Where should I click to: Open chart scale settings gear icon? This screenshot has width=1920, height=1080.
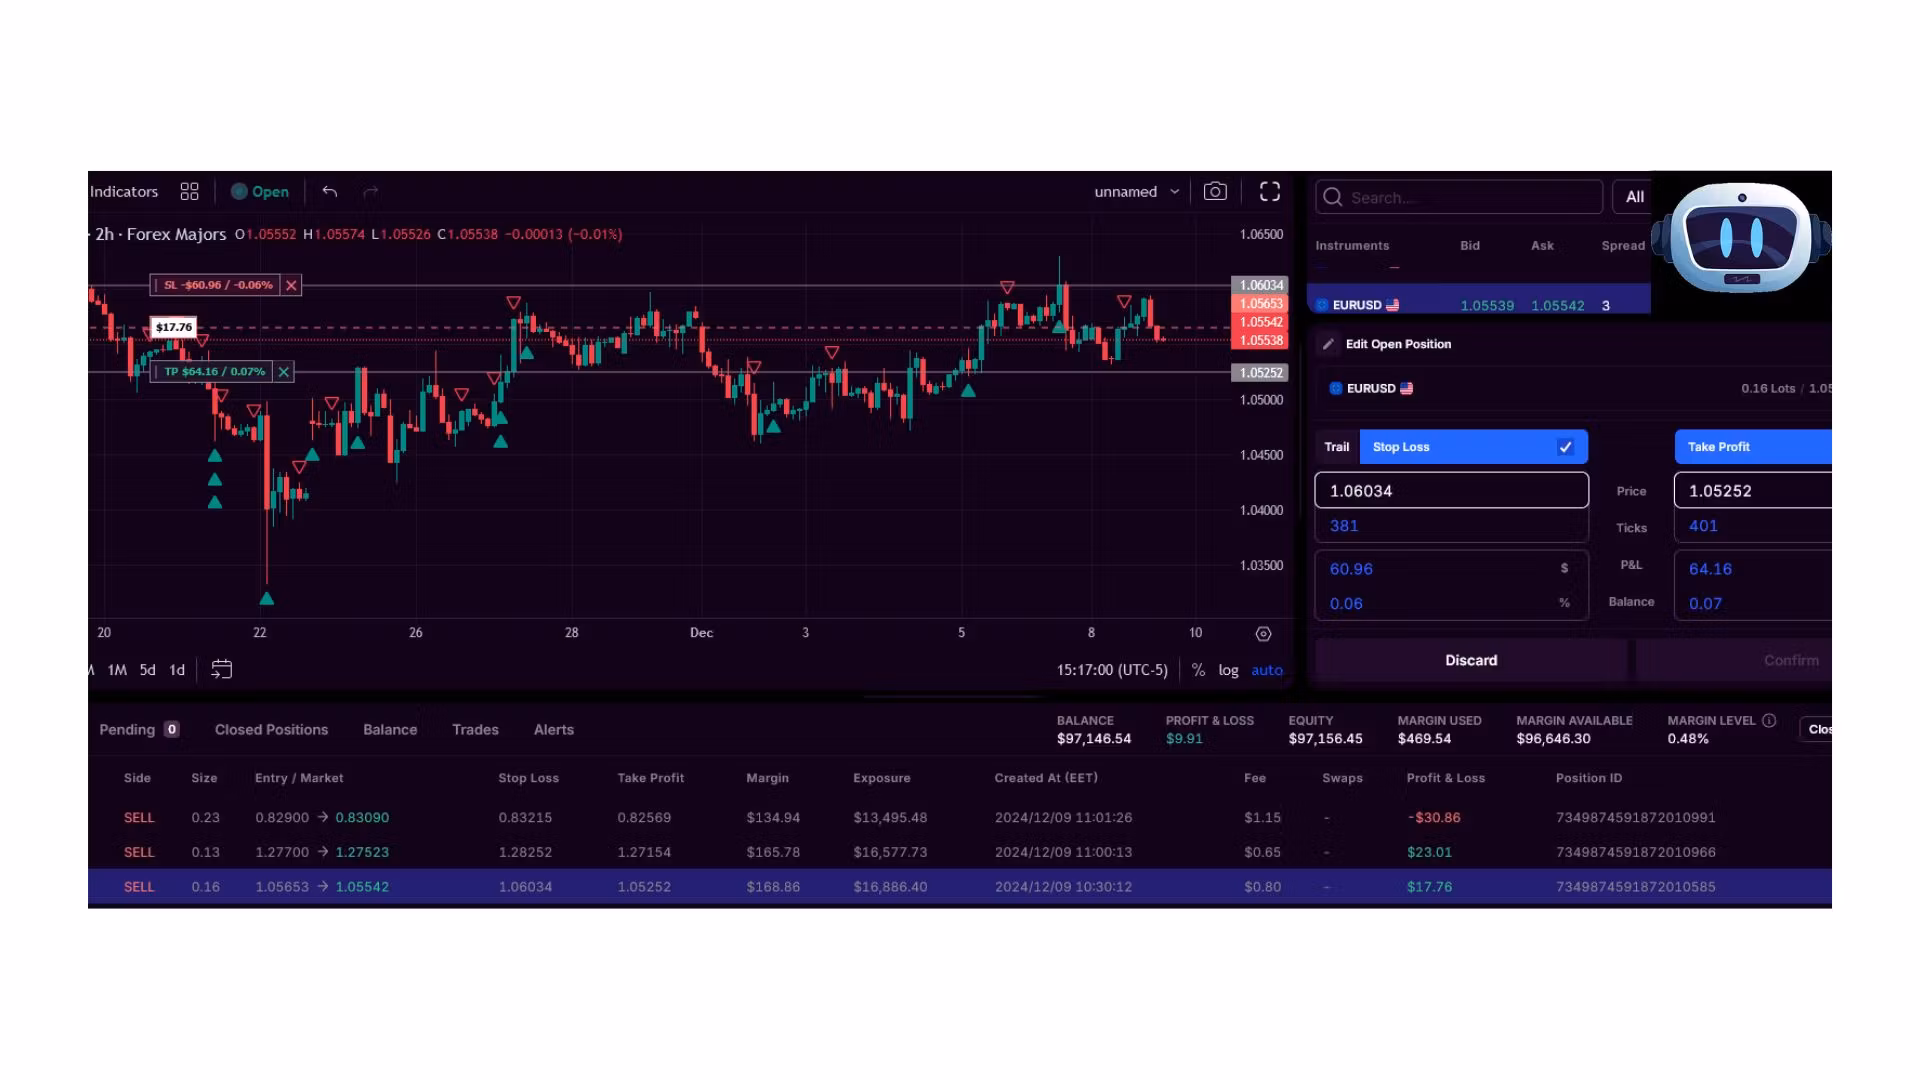tap(1263, 634)
